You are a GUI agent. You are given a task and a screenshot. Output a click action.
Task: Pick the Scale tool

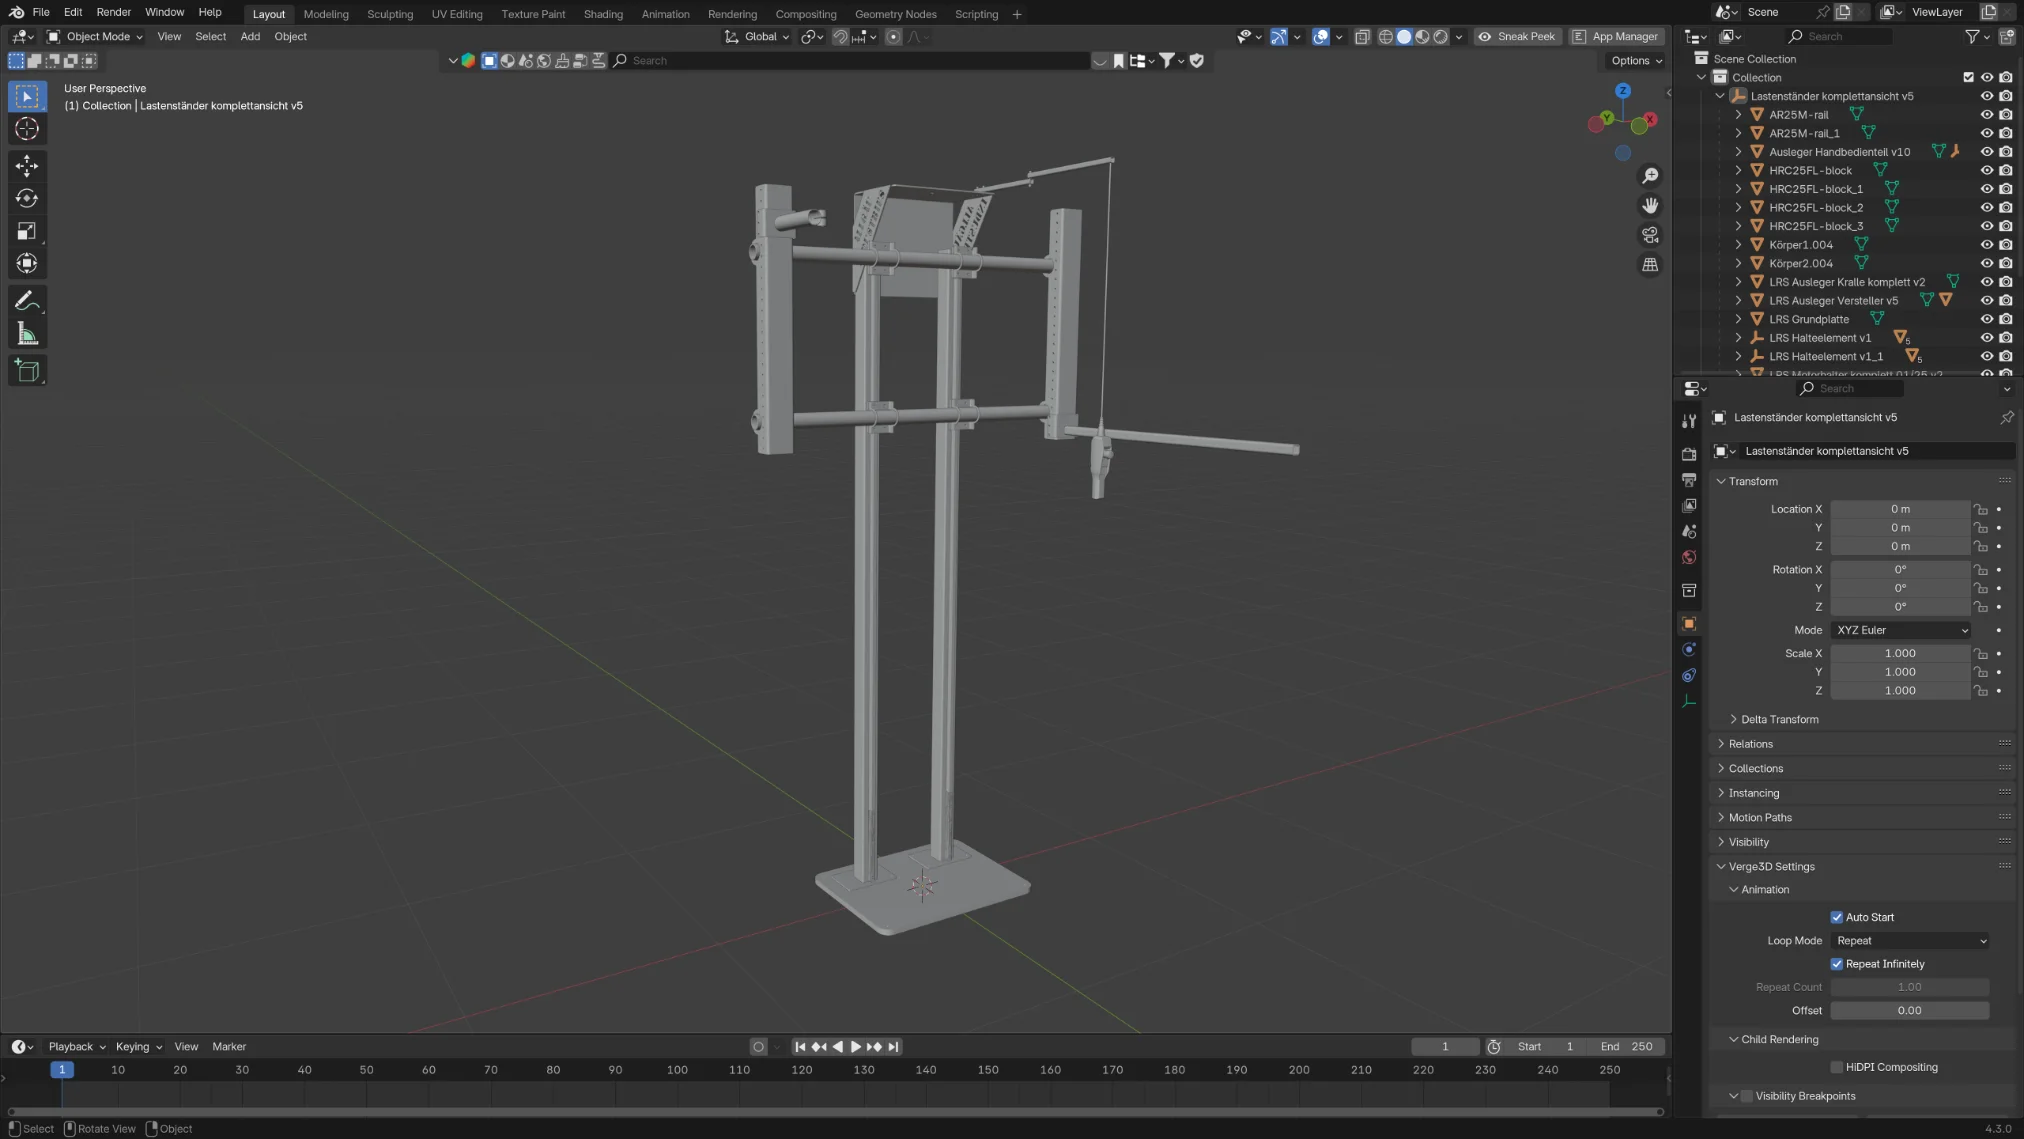pyautogui.click(x=27, y=231)
